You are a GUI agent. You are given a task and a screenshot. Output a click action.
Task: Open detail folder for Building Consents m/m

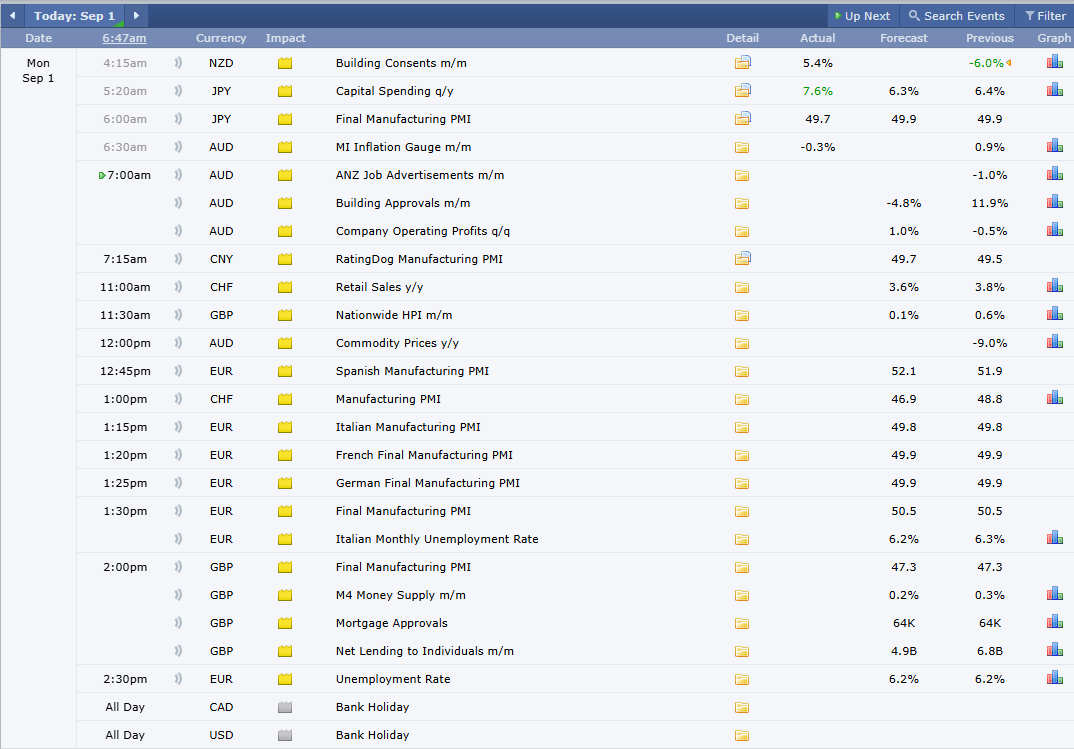(742, 63)
